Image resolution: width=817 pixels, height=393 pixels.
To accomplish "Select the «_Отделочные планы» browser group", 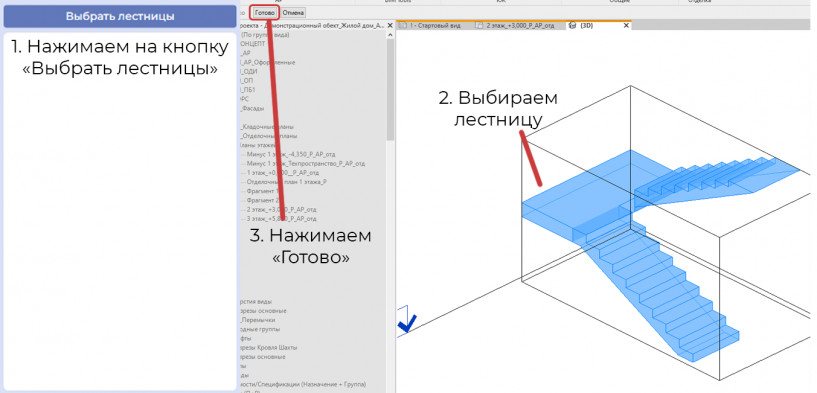I will point(268,136).
